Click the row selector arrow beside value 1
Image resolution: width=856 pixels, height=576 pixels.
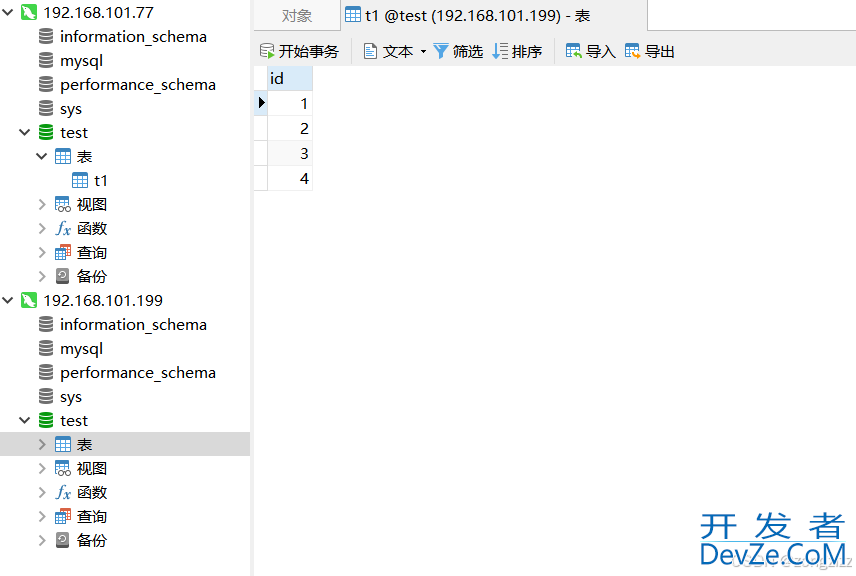261,103
